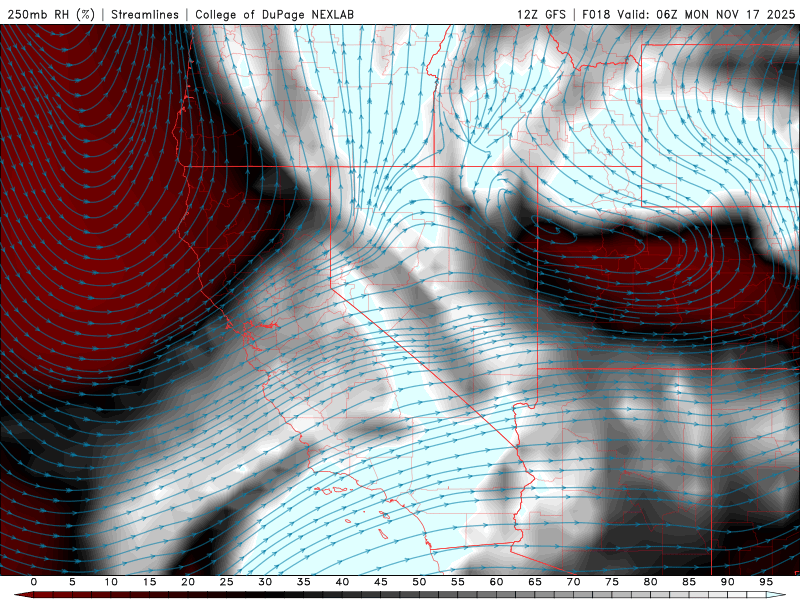Viewport: 800px width, 600px height.
Task: Click the '55' colorbar scale label
Action: point(458,582)
